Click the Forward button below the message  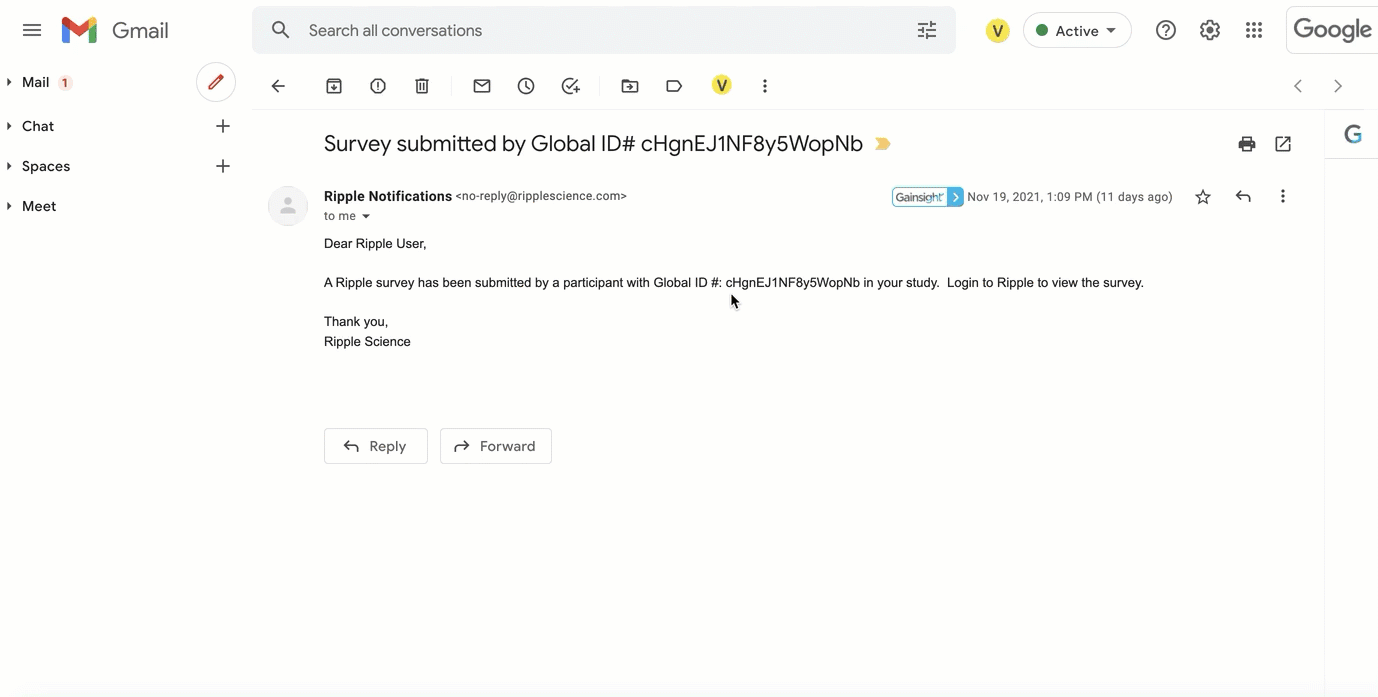[x=496, y=446]
